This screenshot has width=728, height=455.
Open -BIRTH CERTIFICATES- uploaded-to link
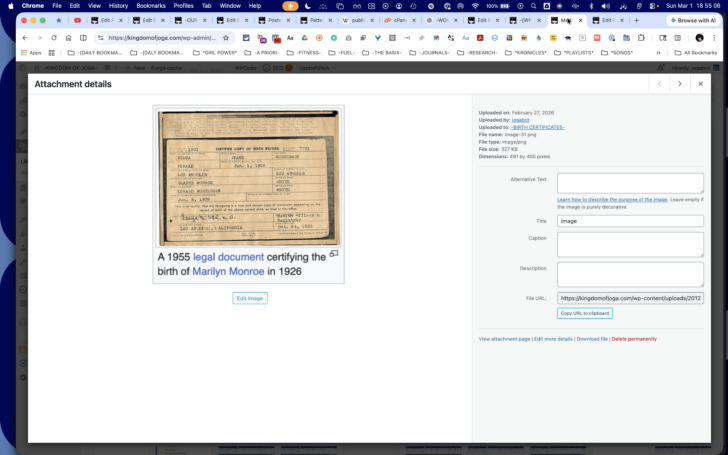538,127
